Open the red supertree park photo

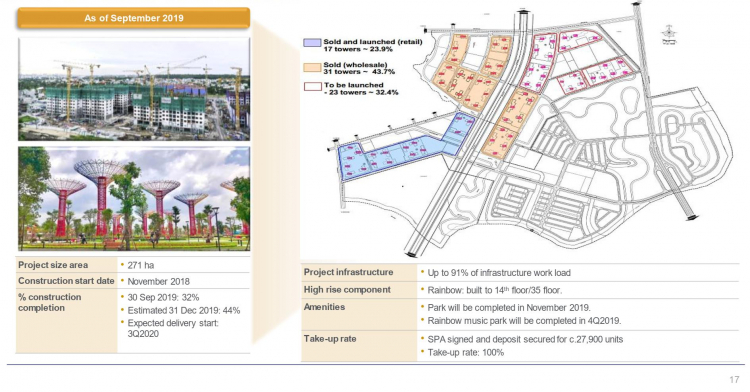[x=134, y=199]
